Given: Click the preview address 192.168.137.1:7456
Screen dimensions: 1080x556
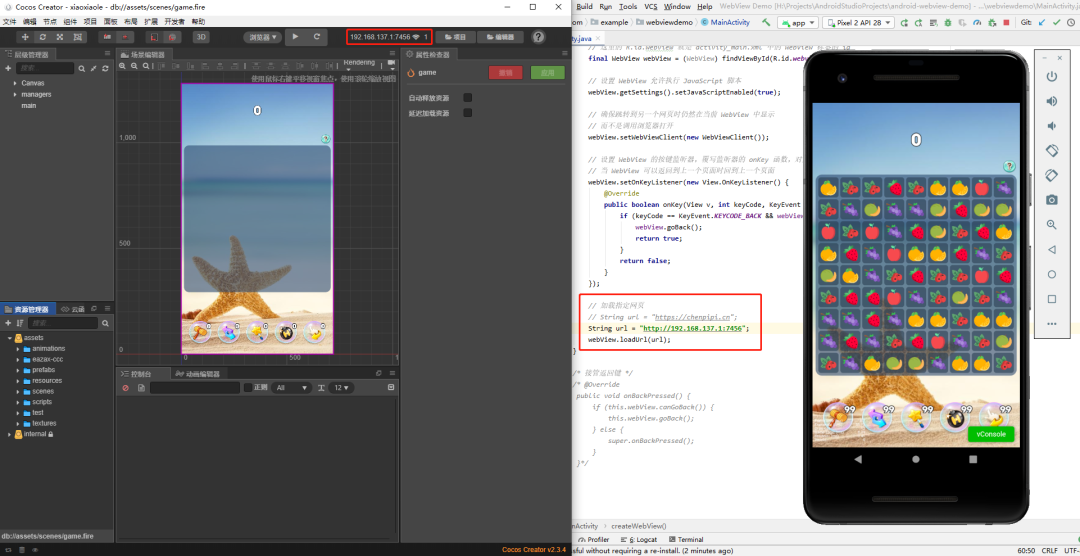Looking at the screenshot, I should click(380, 37).
